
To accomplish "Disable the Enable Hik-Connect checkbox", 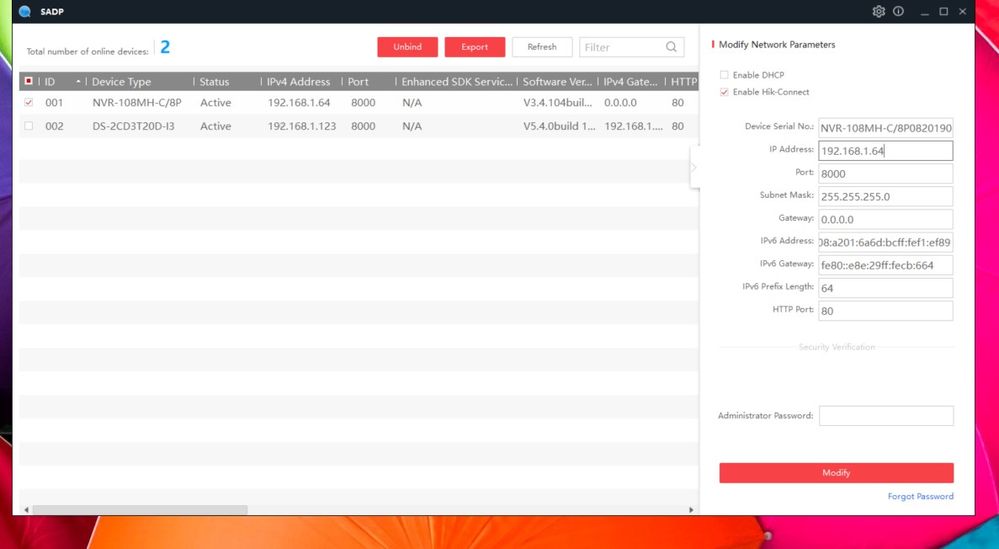I will click(724, 92).
